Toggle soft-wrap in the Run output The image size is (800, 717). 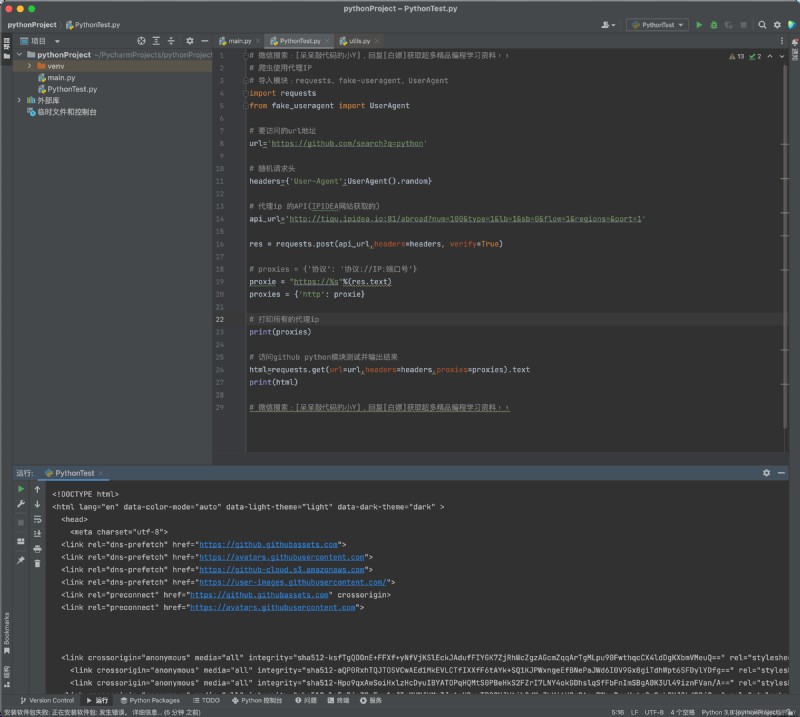point(37,519)
